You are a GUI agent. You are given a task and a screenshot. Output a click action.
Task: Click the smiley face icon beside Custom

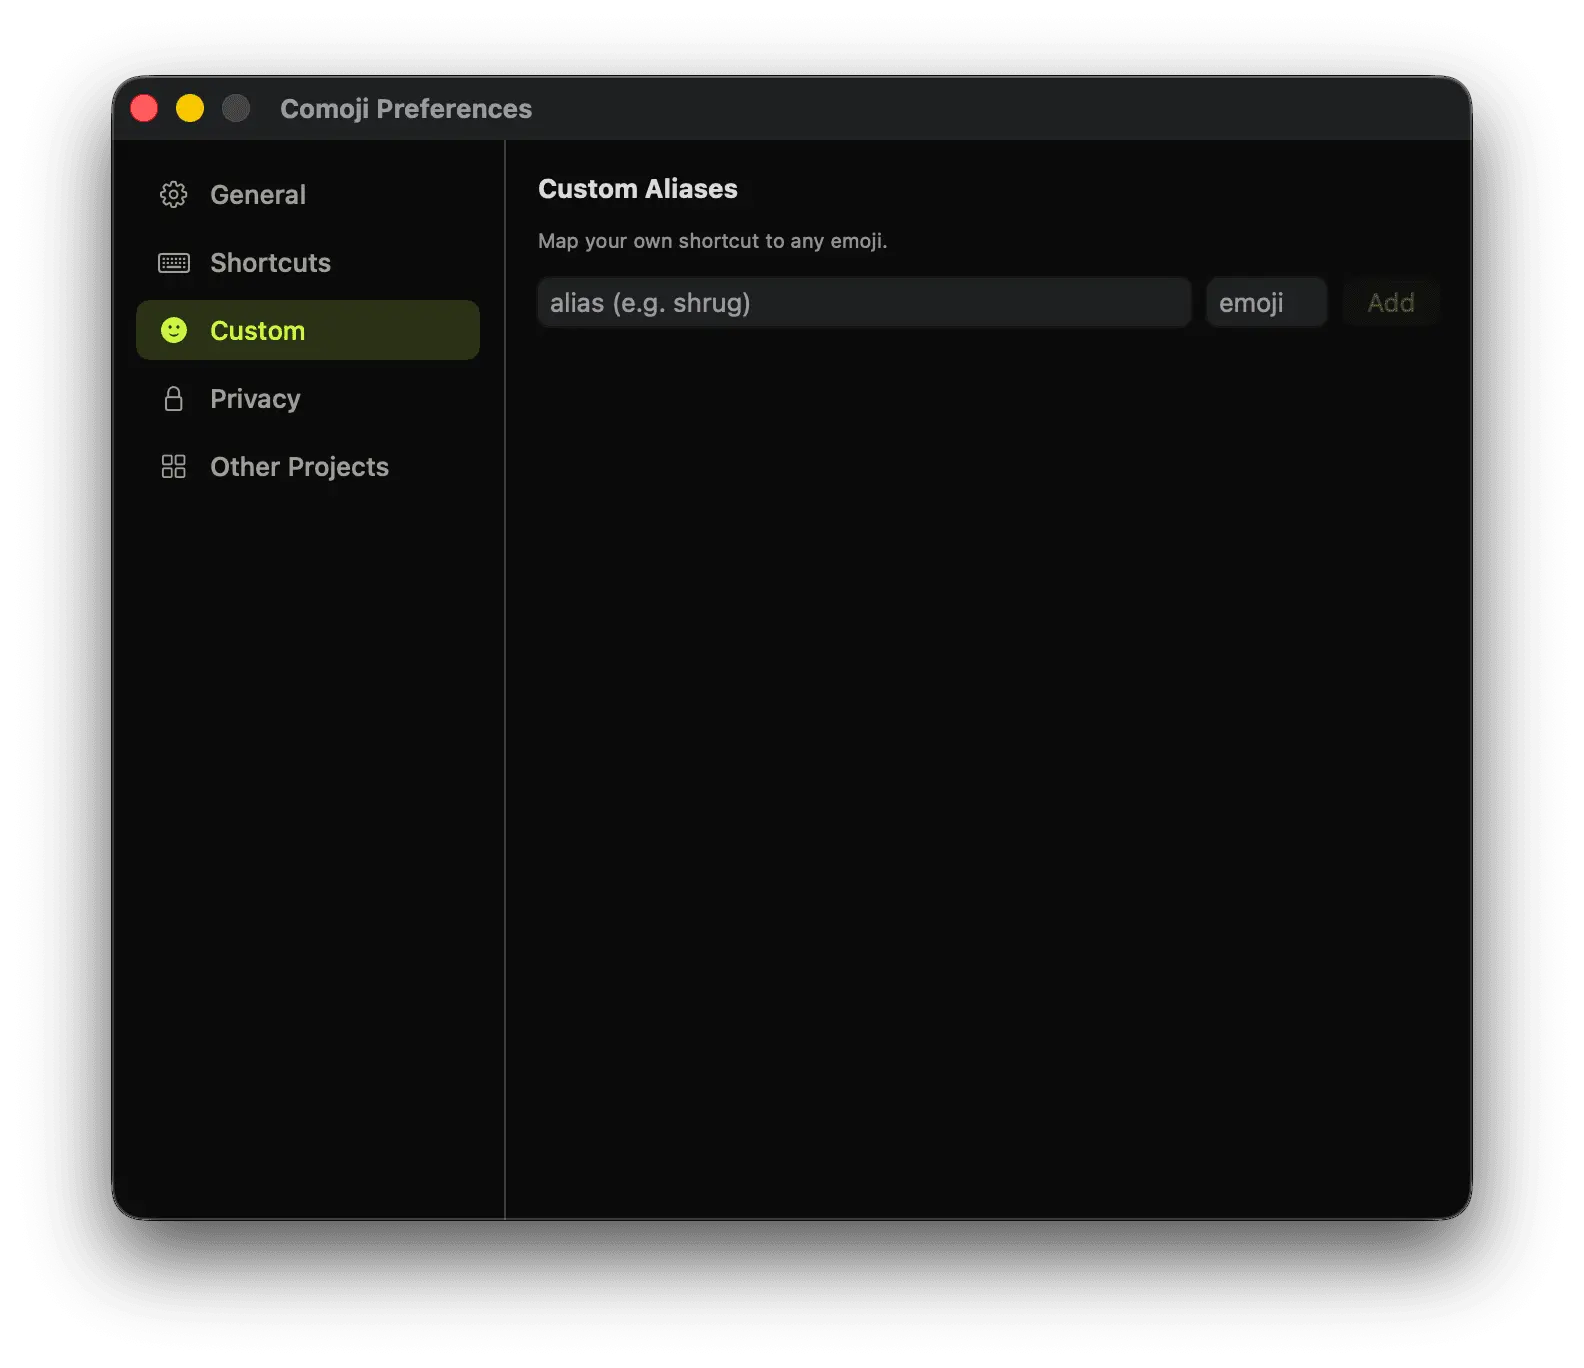click(x=174, y=330)
